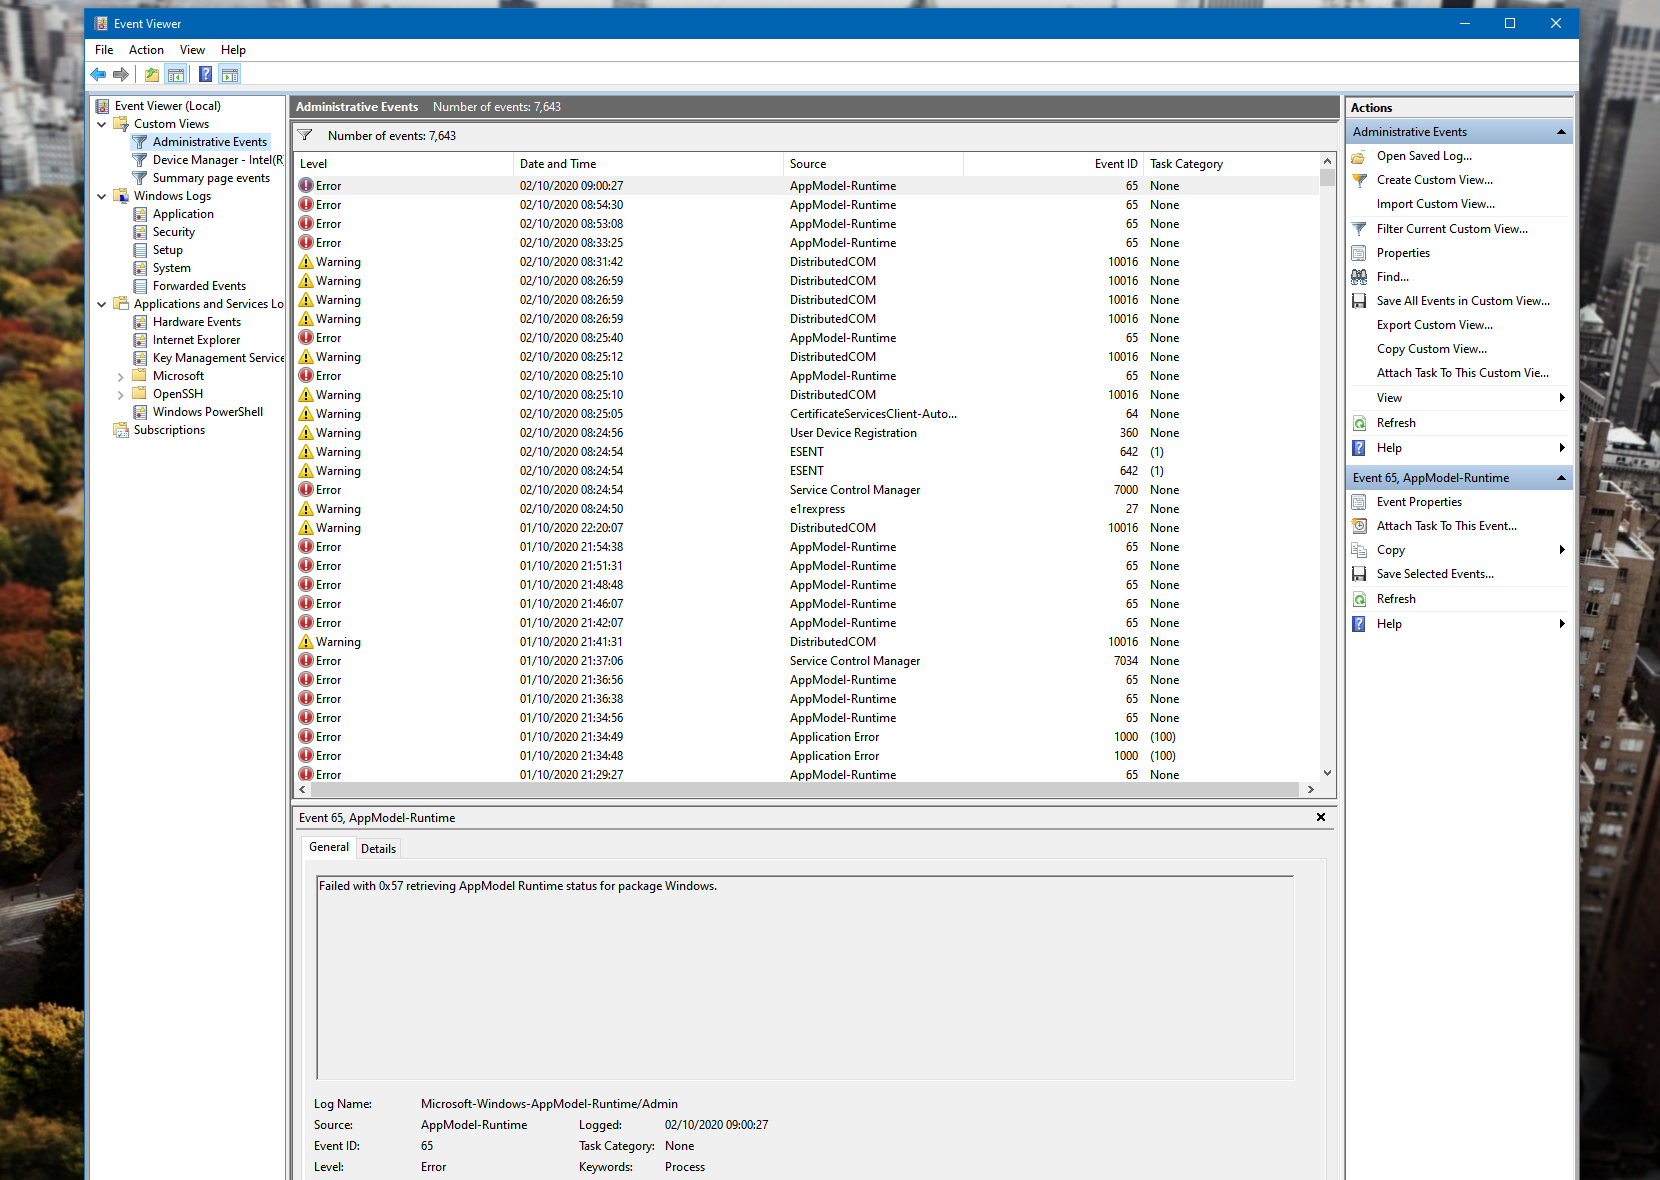Expand the Microsoft folder node
Screen dimensions: 1660x1180
pyautogui.click(x=121, y=377)
